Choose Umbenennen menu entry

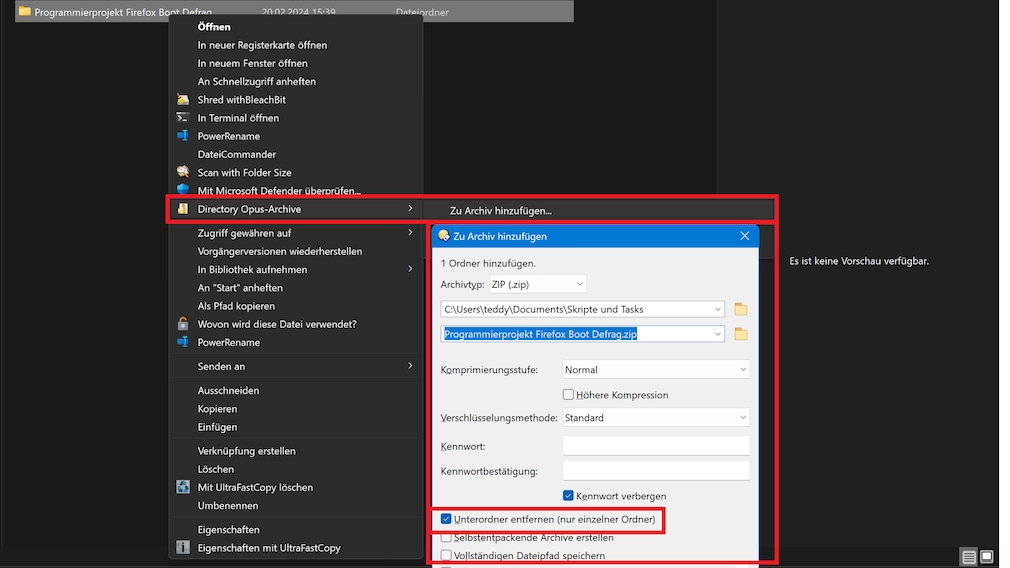click(227, 506)
